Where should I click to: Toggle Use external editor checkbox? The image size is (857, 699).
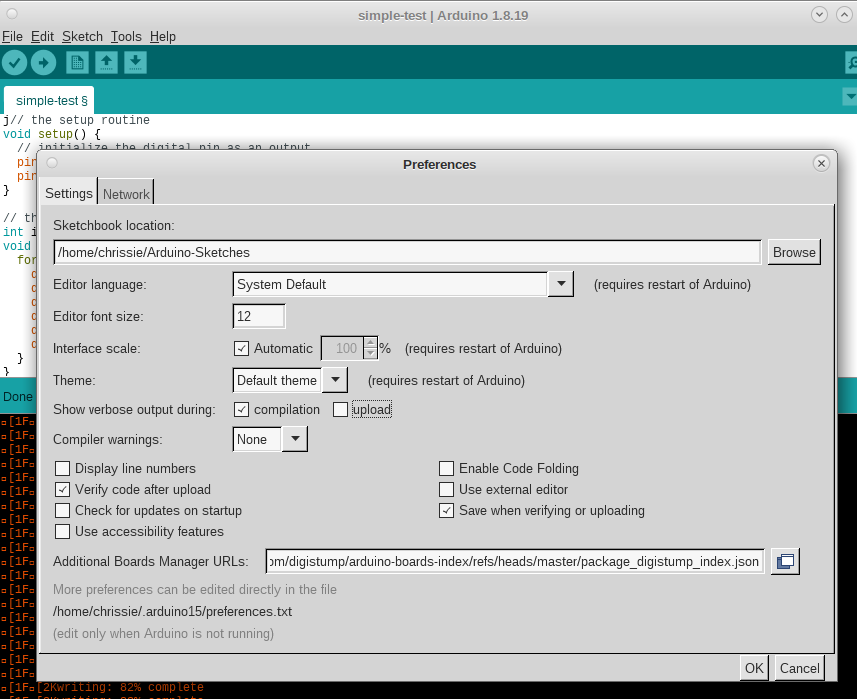(446, 489)
